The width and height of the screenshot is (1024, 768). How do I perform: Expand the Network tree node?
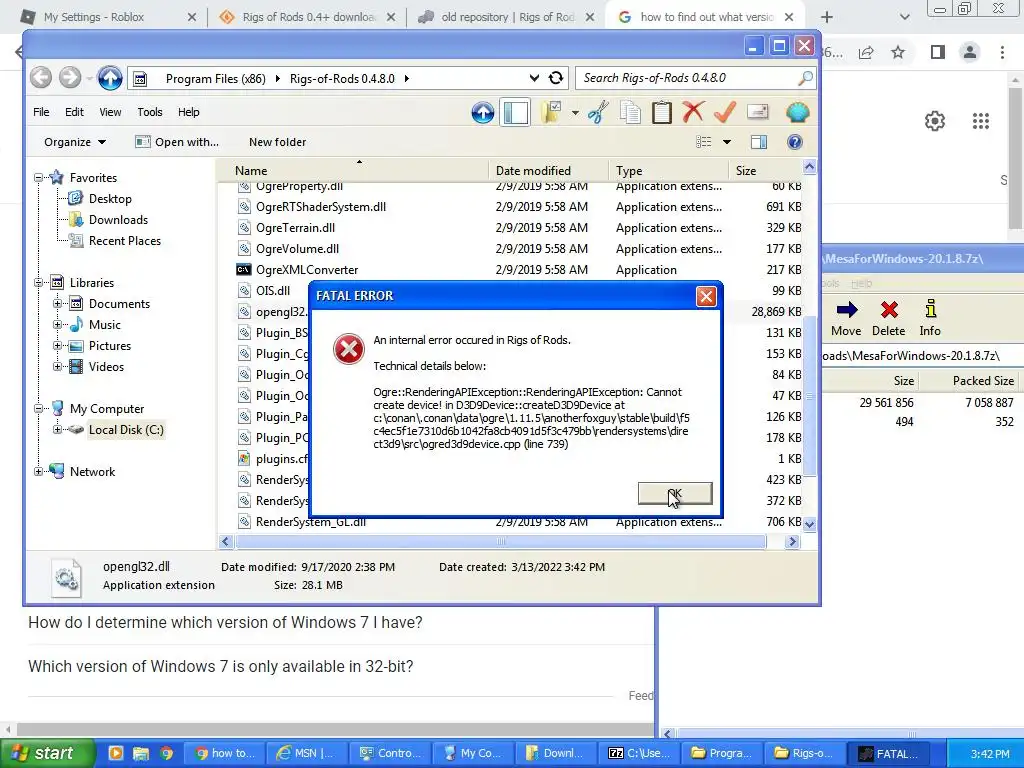[39, 472]
